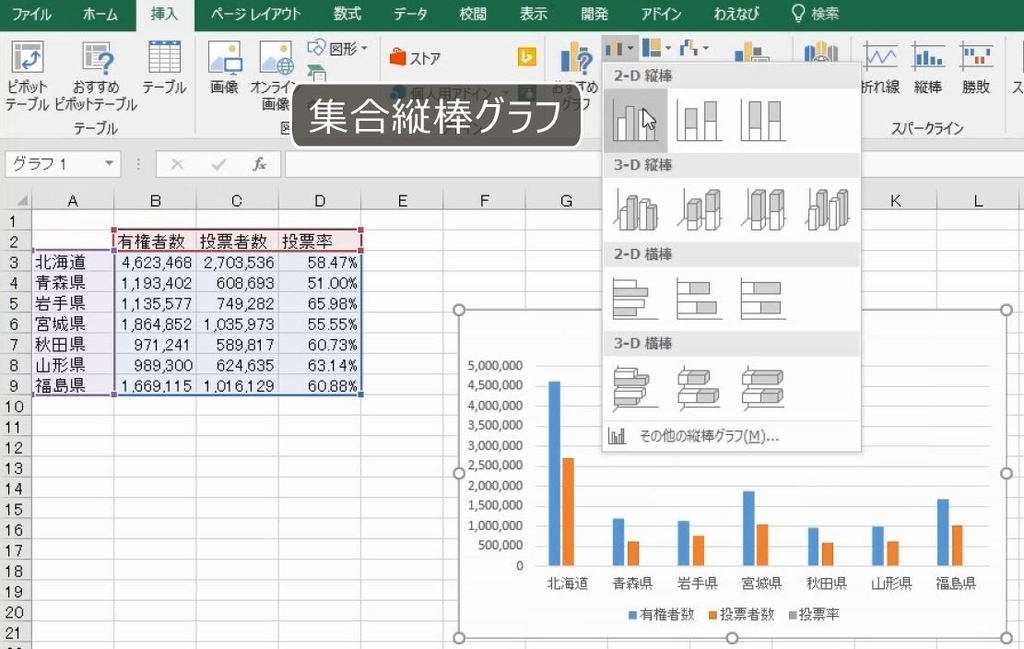
Task: Insert a Table (テーブル)
Action: click(165, 68)
